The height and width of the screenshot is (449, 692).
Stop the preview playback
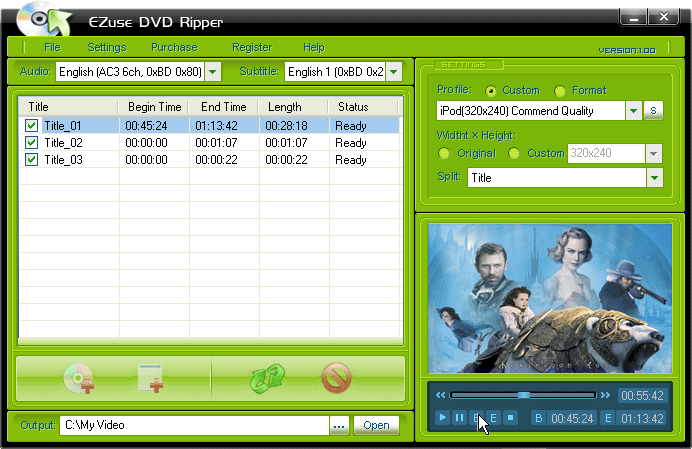511,417
